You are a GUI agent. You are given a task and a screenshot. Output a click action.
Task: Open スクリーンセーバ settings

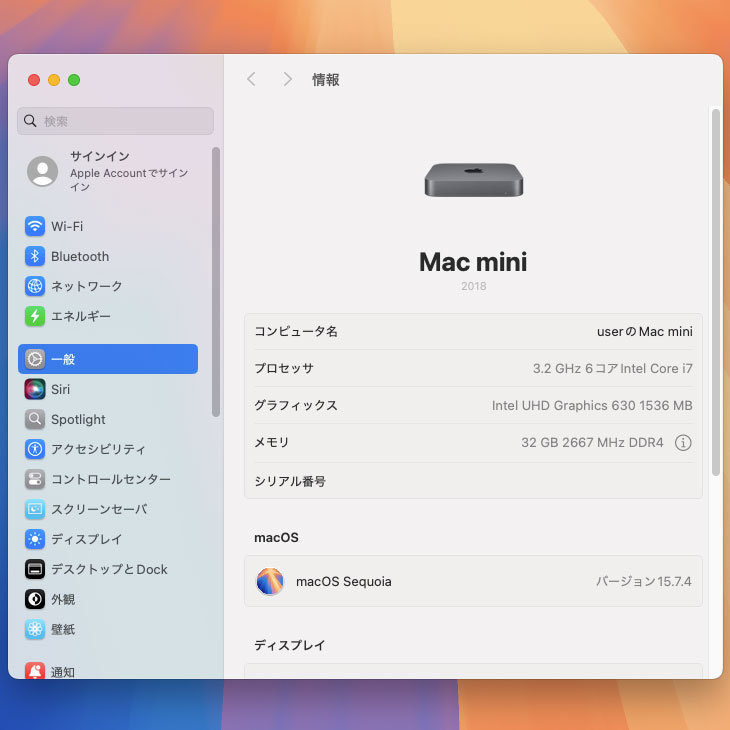pyautogui.click(x=98, y=509)
